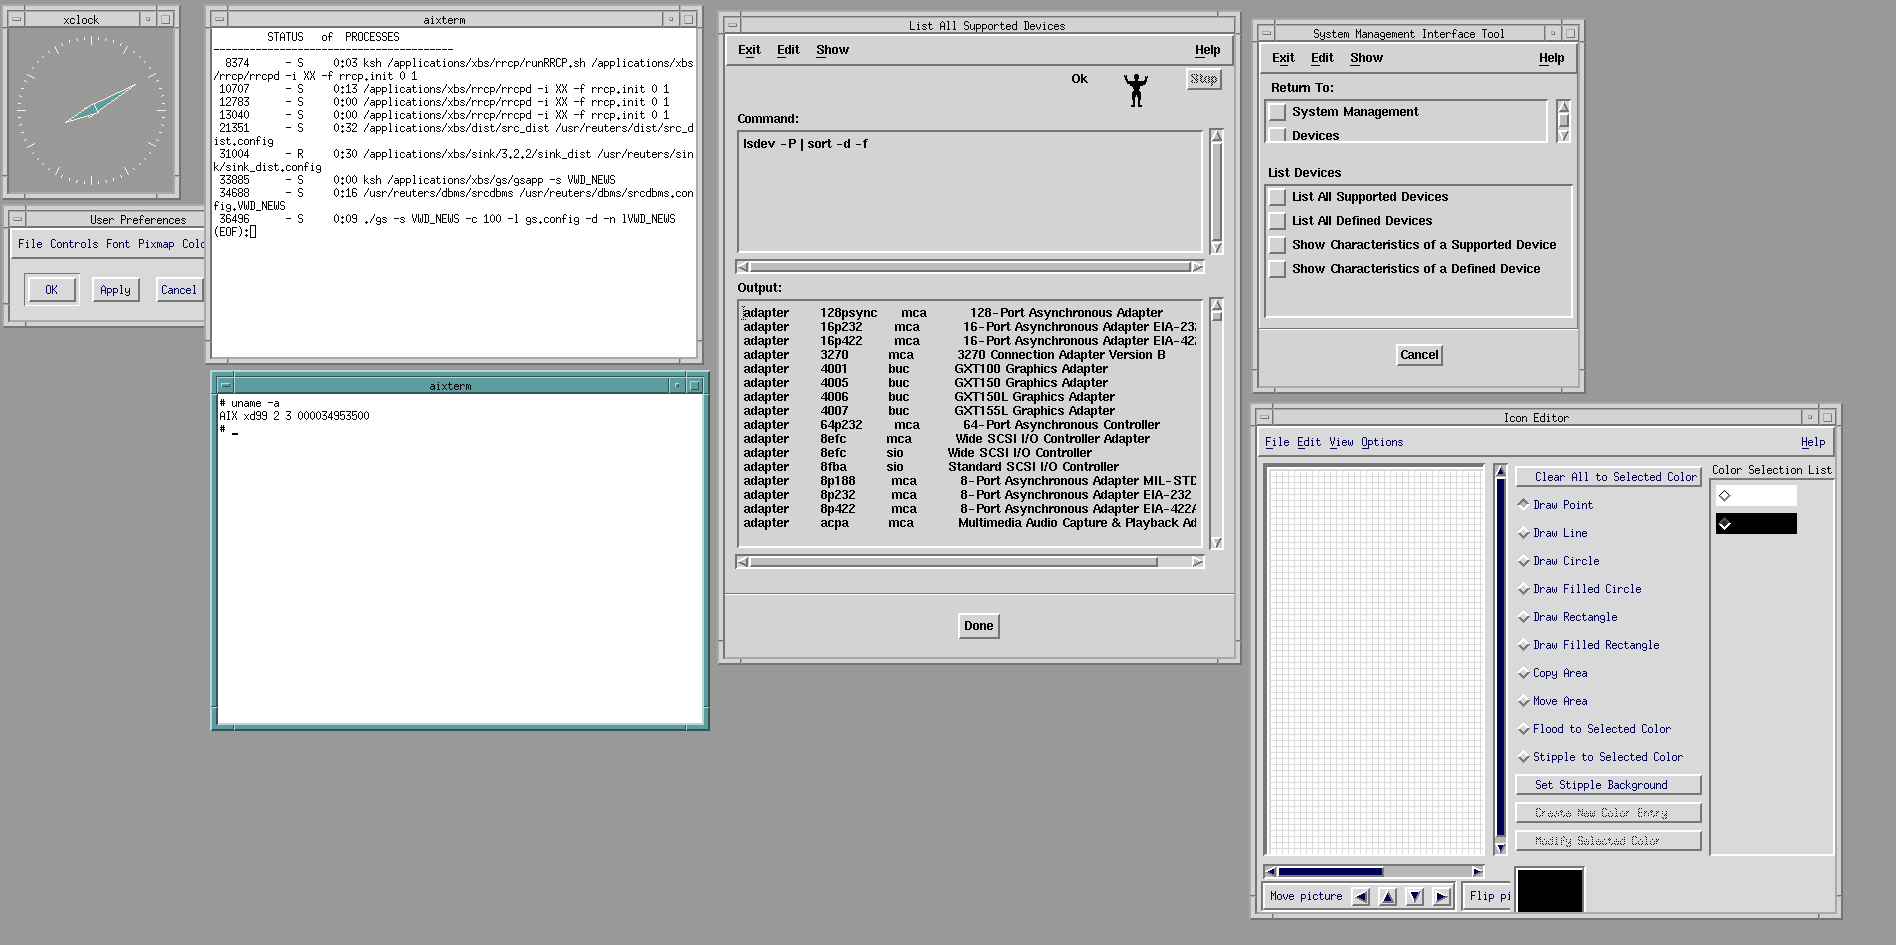The width and height of the screenshot is (1896, 945).
Task: Choose the Draw Filled Circle tool
Action: click(x=1523, y=589)
